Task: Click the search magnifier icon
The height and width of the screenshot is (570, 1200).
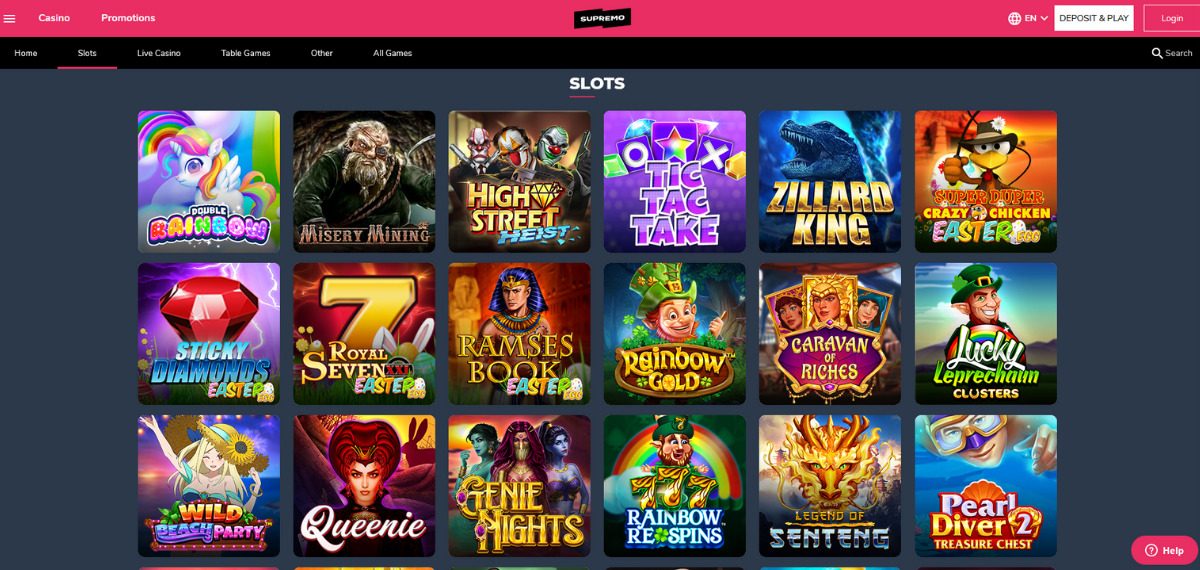Action: [1157, 53]
